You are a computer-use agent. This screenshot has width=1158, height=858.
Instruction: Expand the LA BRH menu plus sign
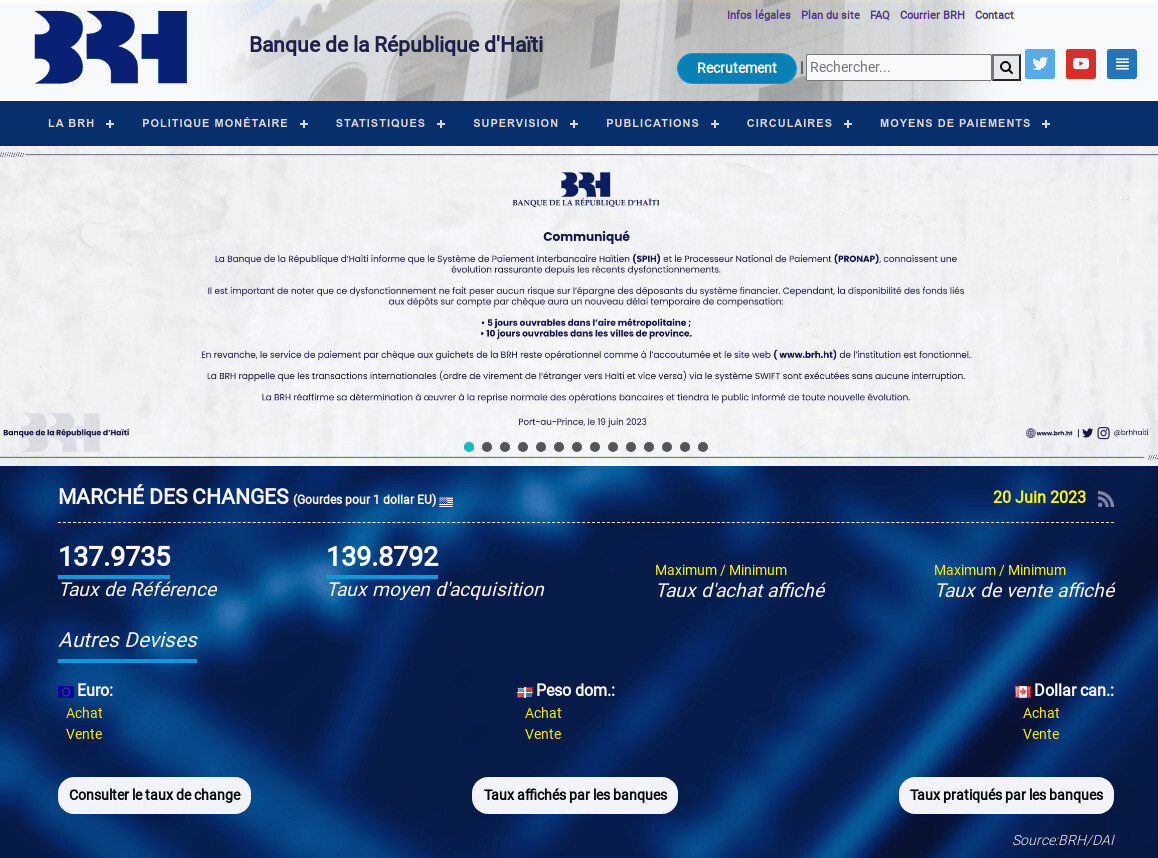click(x=110, y=124)
